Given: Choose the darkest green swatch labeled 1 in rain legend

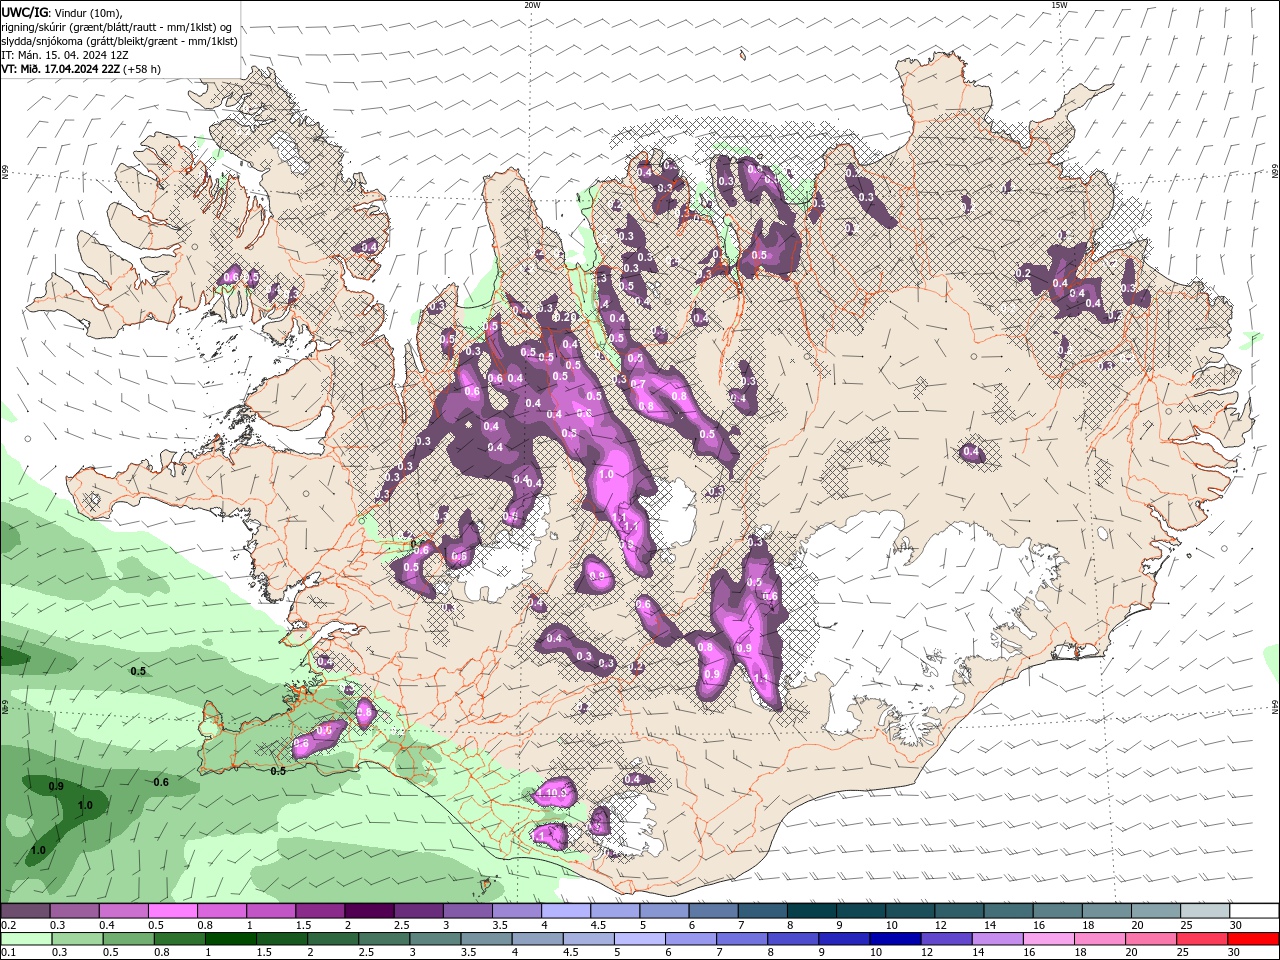Looking at the screenshot, I should coord(230,939).
